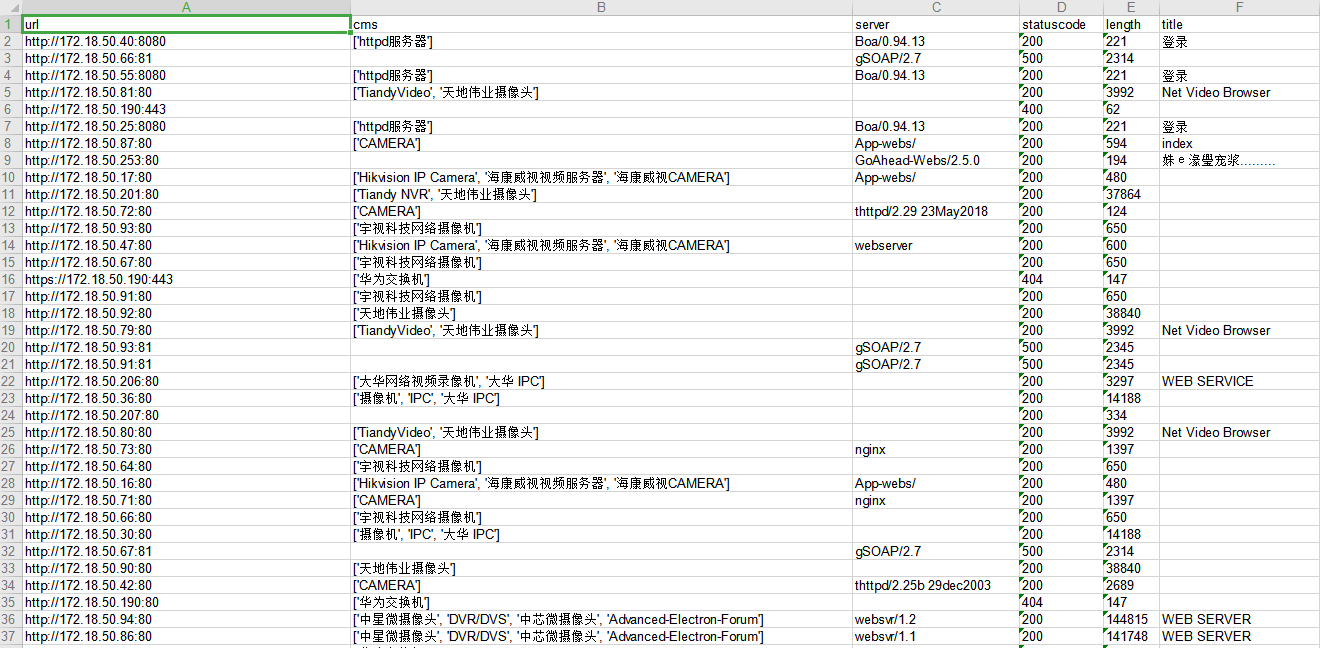Click the ['大华网络视频录像机', '大华 IPC'] cell
This screenshot has width=1320, height=648.
point(601,381)
